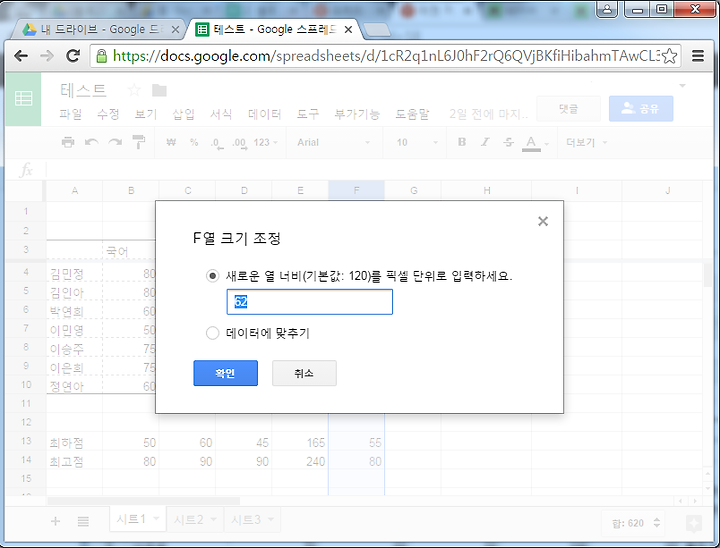Open the Chrome hamburger menu
720x548 pixels.
[698, 56]
